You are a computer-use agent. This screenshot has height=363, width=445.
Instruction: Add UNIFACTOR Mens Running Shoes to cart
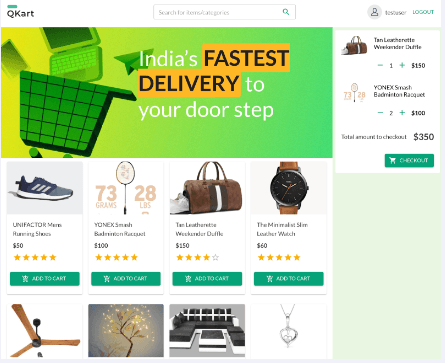(45, 279)
